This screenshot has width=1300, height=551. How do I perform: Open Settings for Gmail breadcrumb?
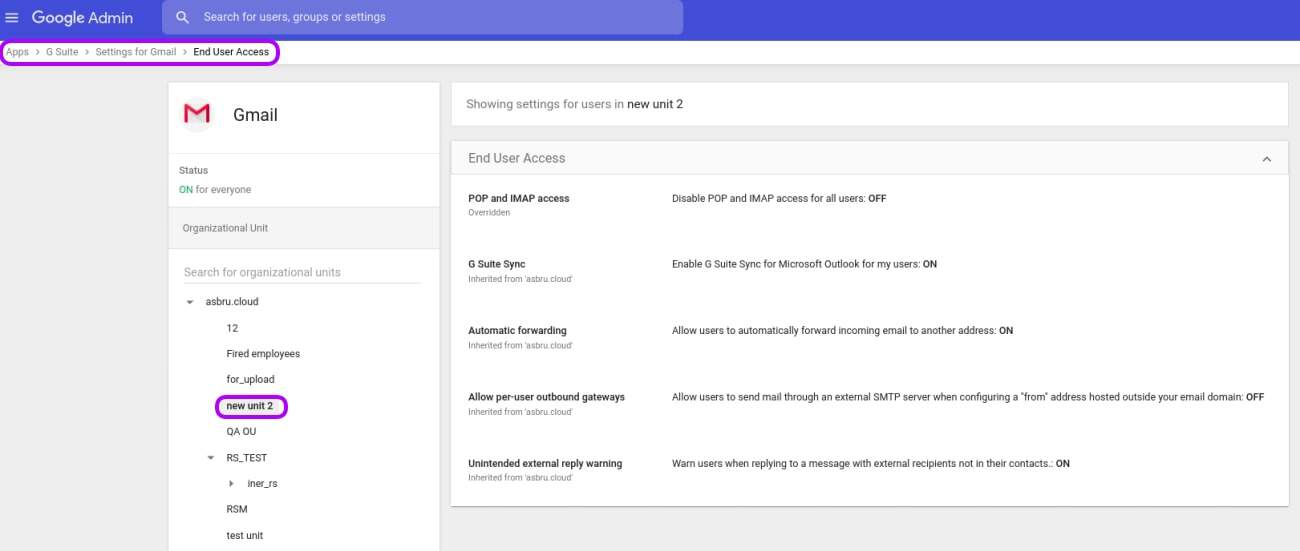point(136,52)
